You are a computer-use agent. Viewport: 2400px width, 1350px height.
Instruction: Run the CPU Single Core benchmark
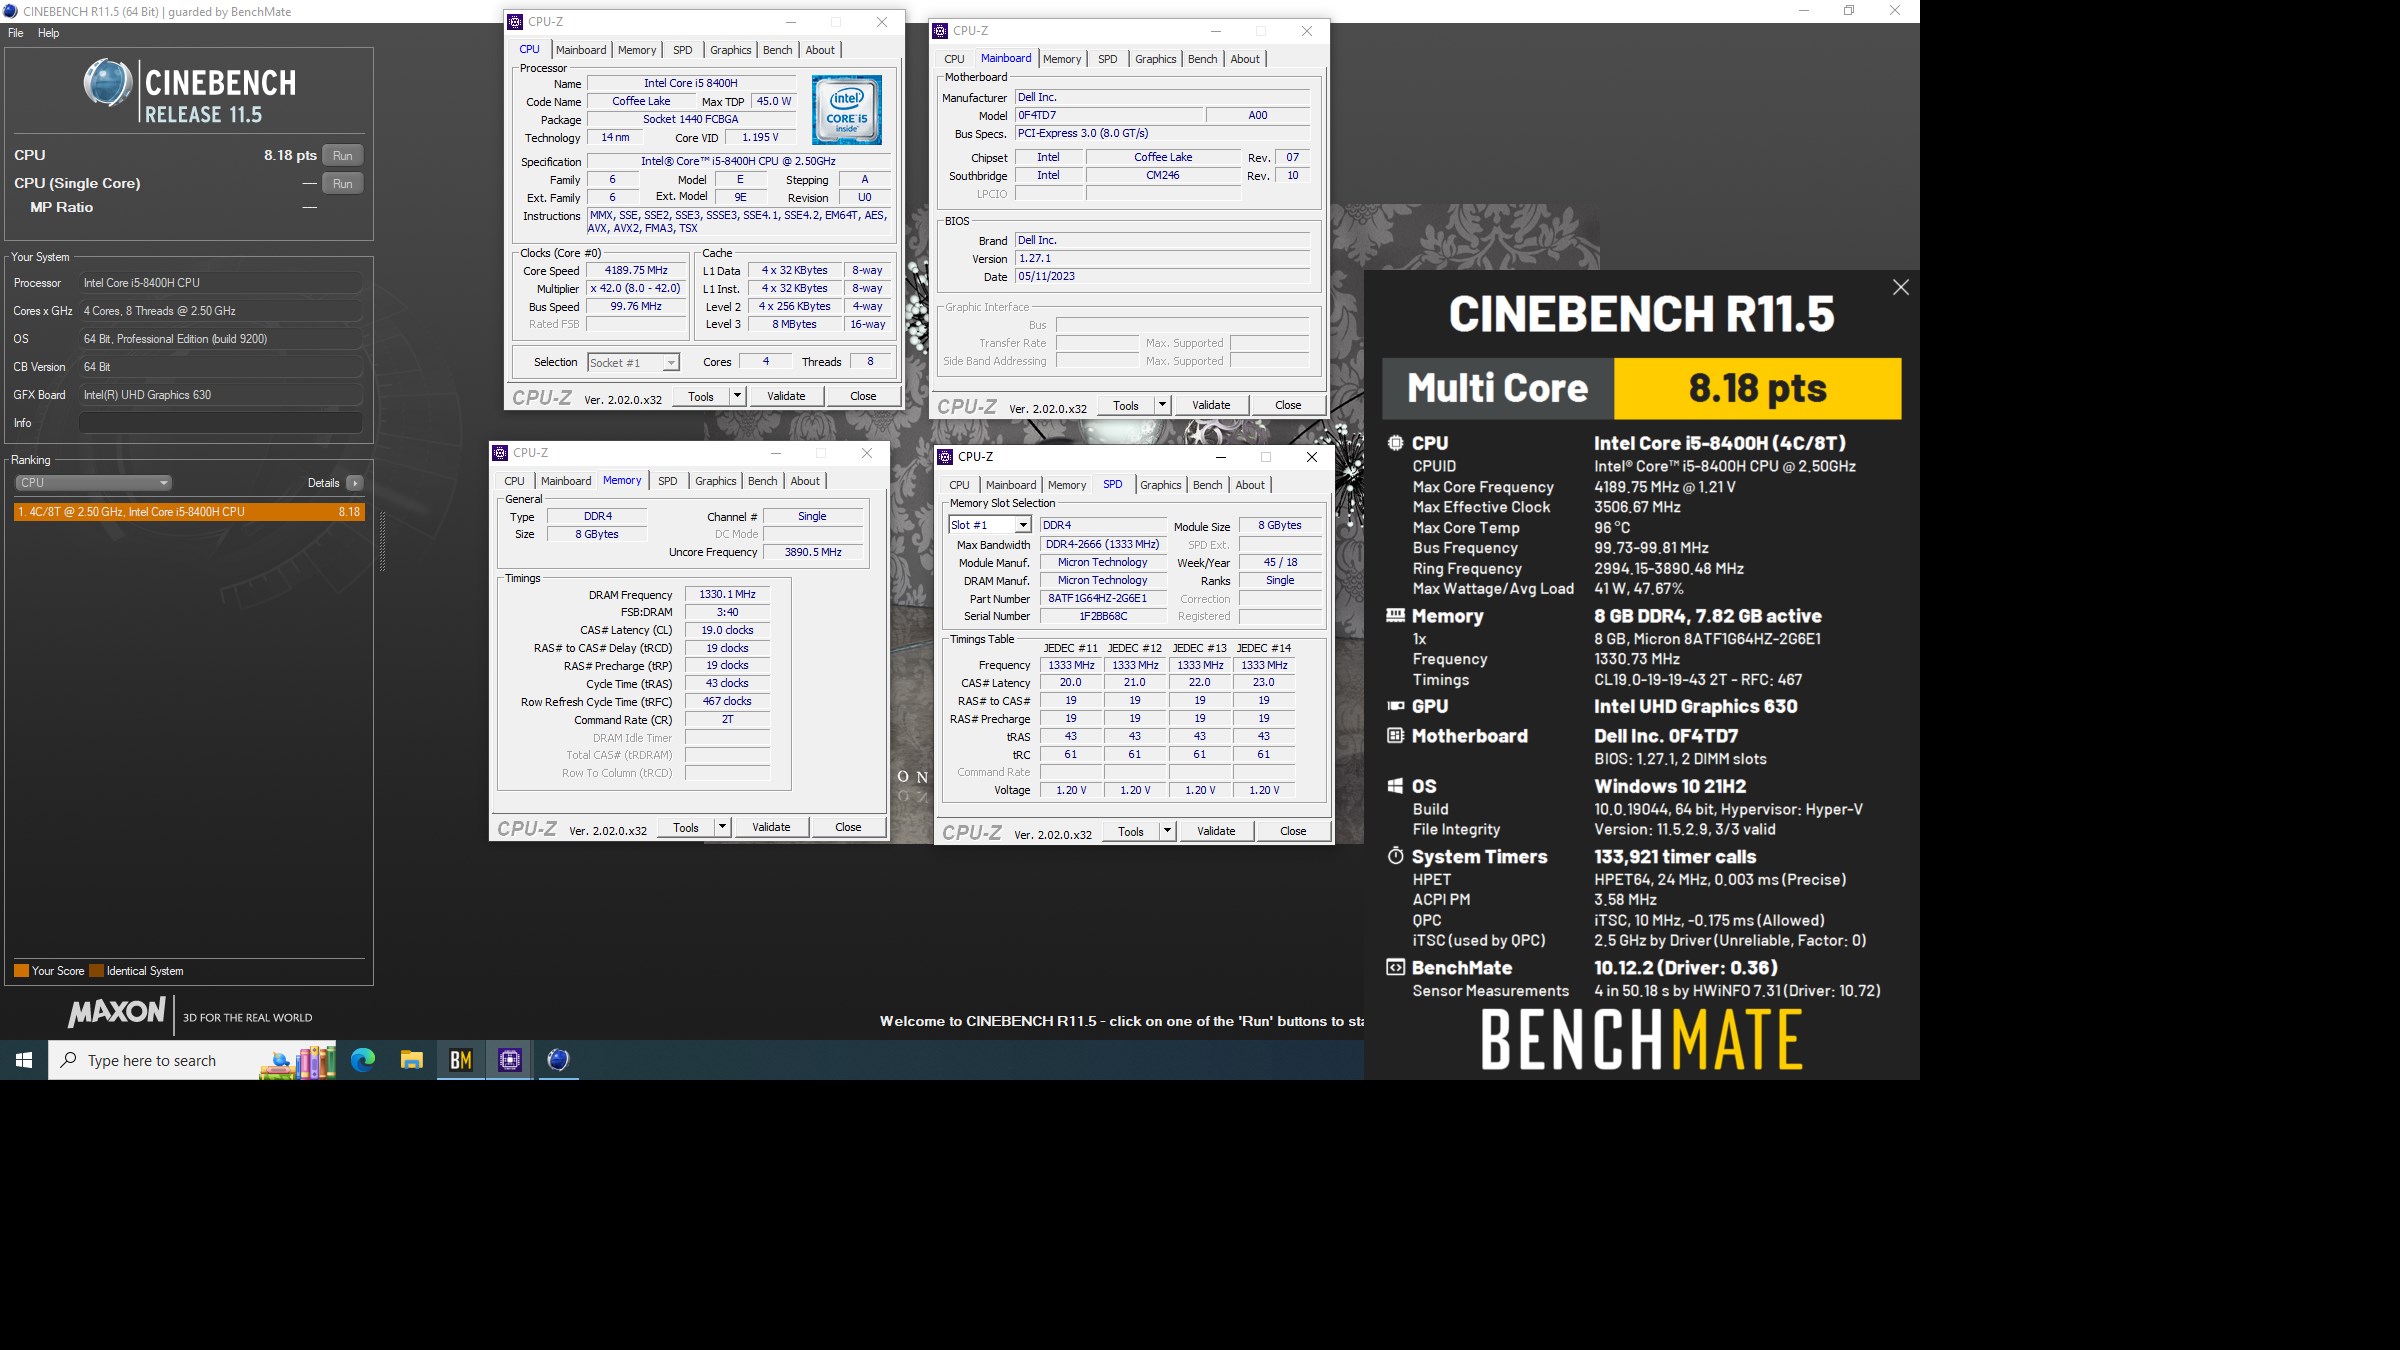click(343, 184)
